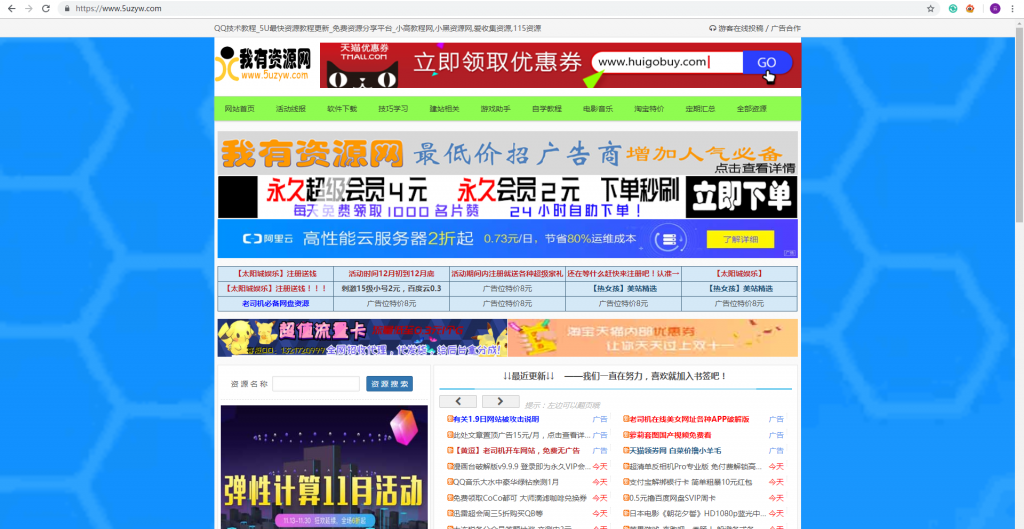Open the 淘宝特价 nav item
Image resolution: width=1024 pixels, height=529 pixels.
pos(649,109)
